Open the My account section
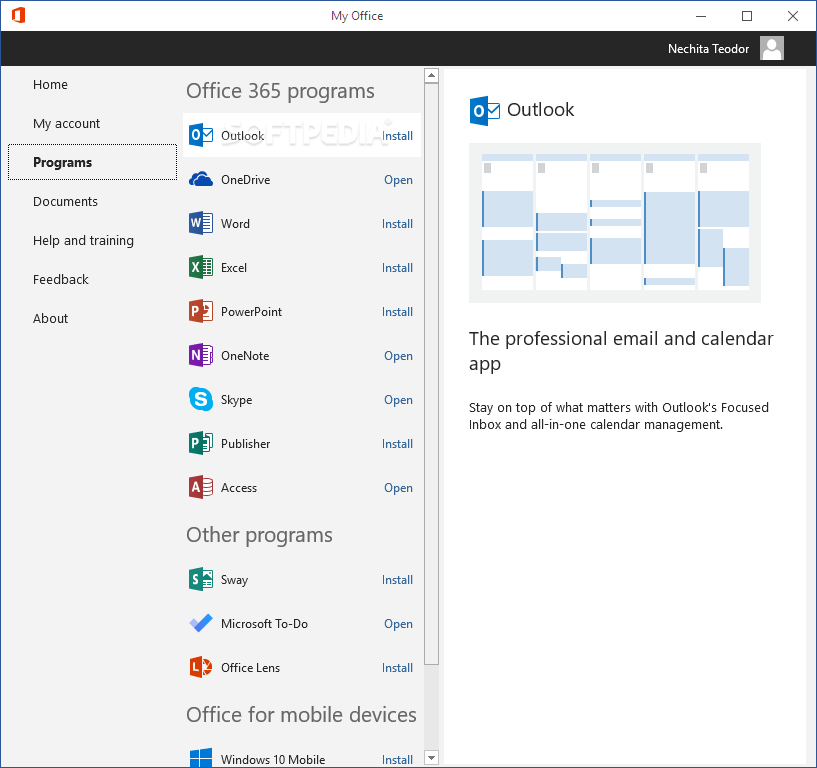The width and height of the screenshot is (817, 768). tap(66, 123)
